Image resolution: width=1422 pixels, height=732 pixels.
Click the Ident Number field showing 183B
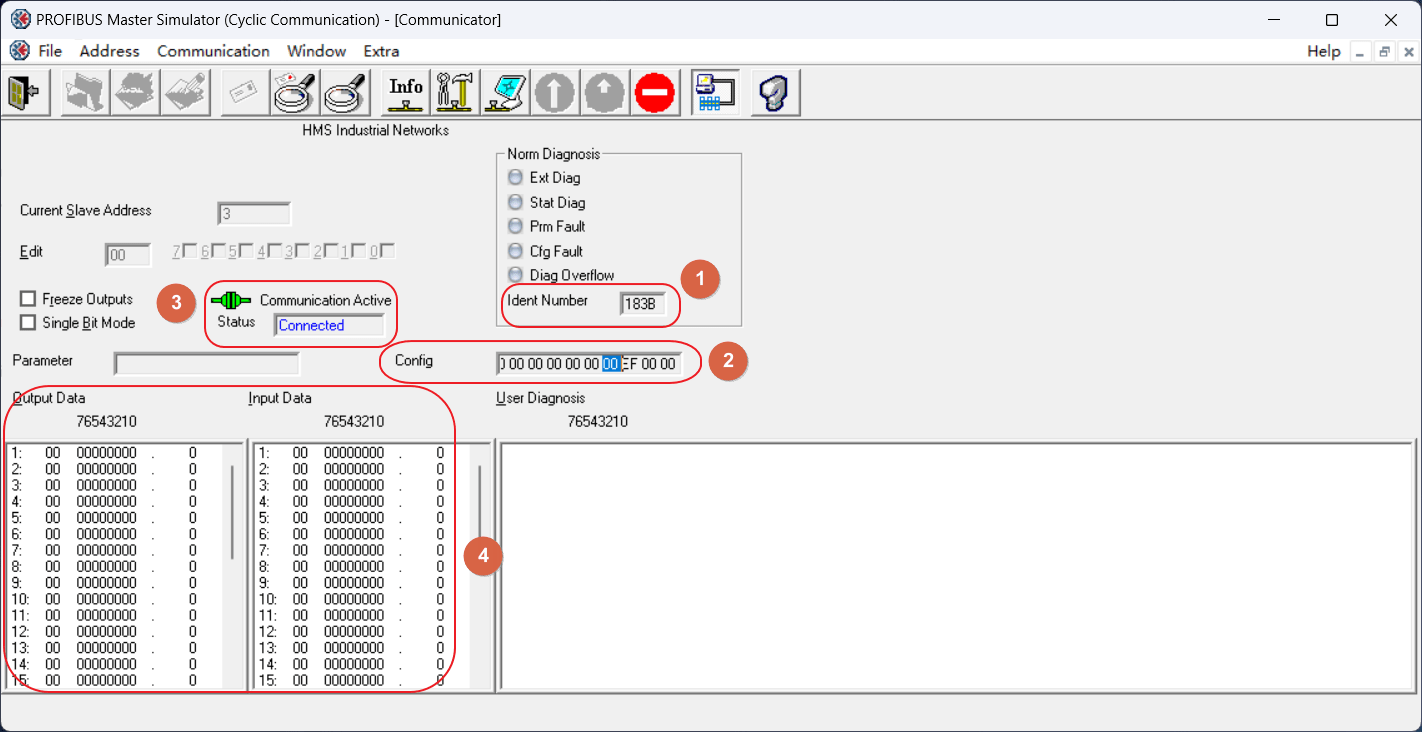642,304
